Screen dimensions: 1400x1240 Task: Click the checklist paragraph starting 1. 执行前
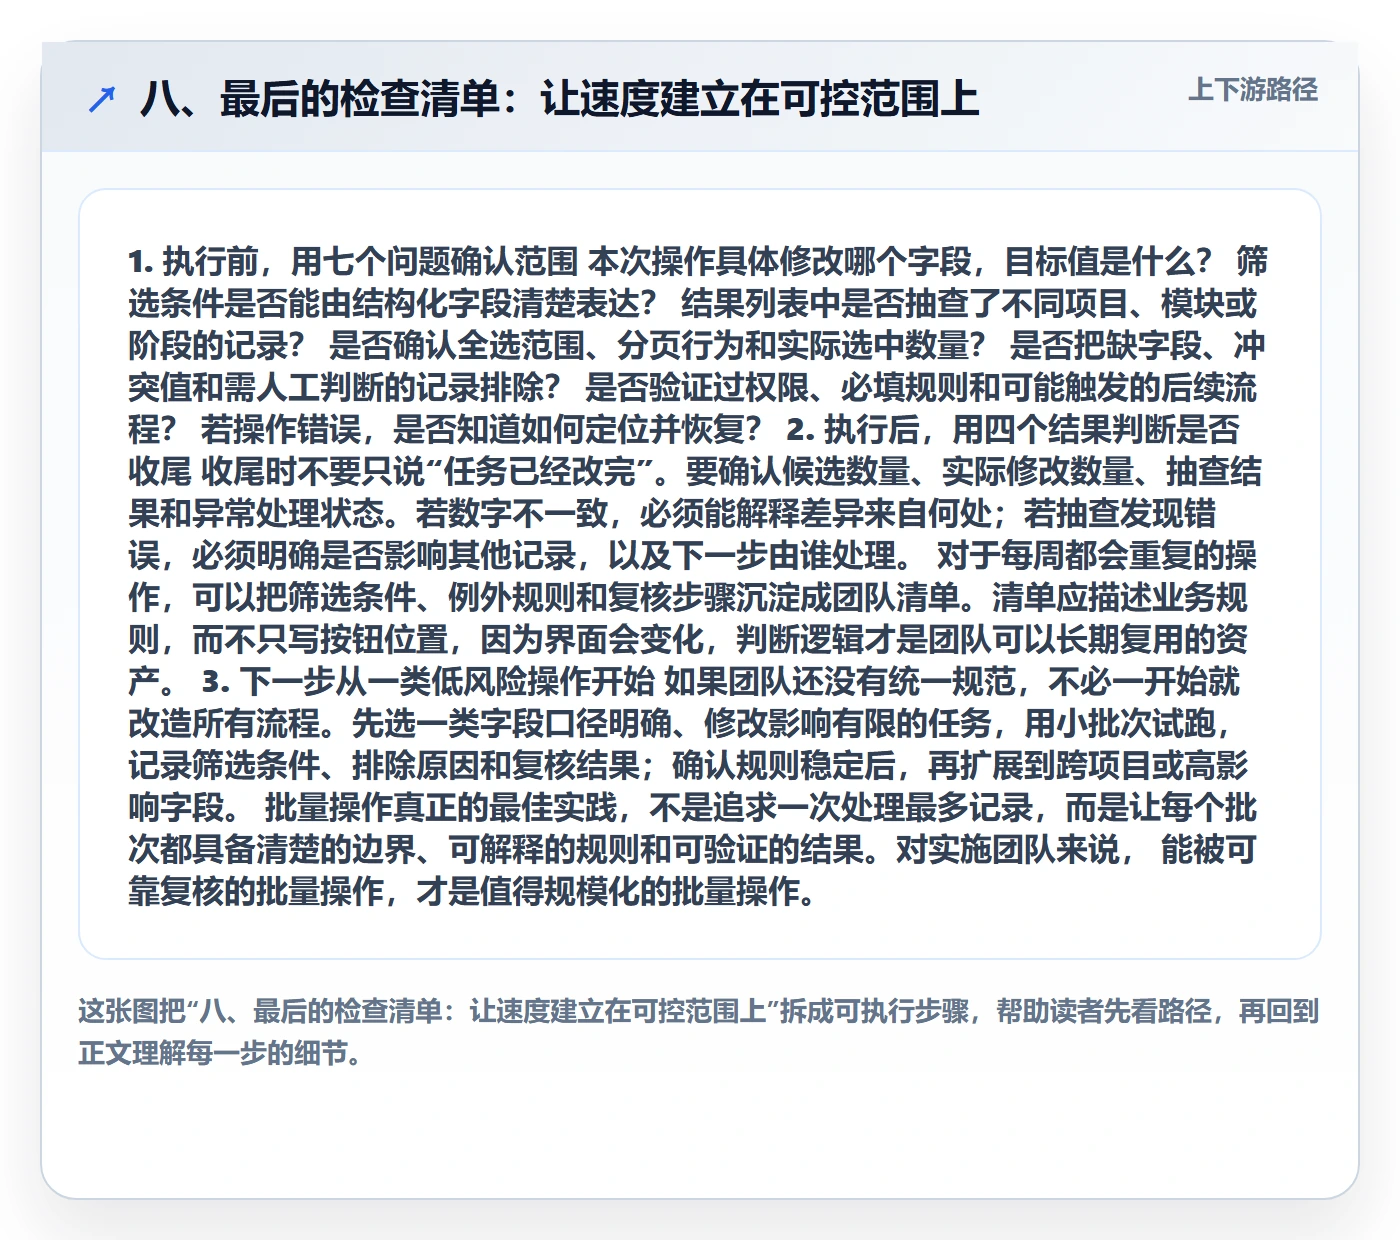pos(698,576)
